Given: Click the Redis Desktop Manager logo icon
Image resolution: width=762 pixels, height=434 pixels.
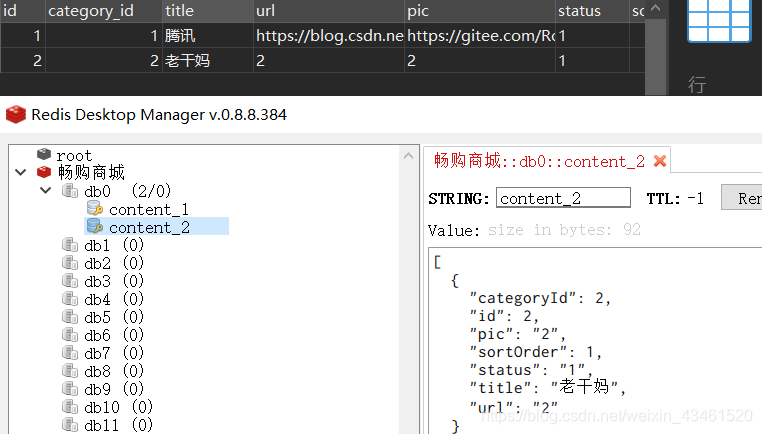Looking at the screenshot, I should pos(16,115).
